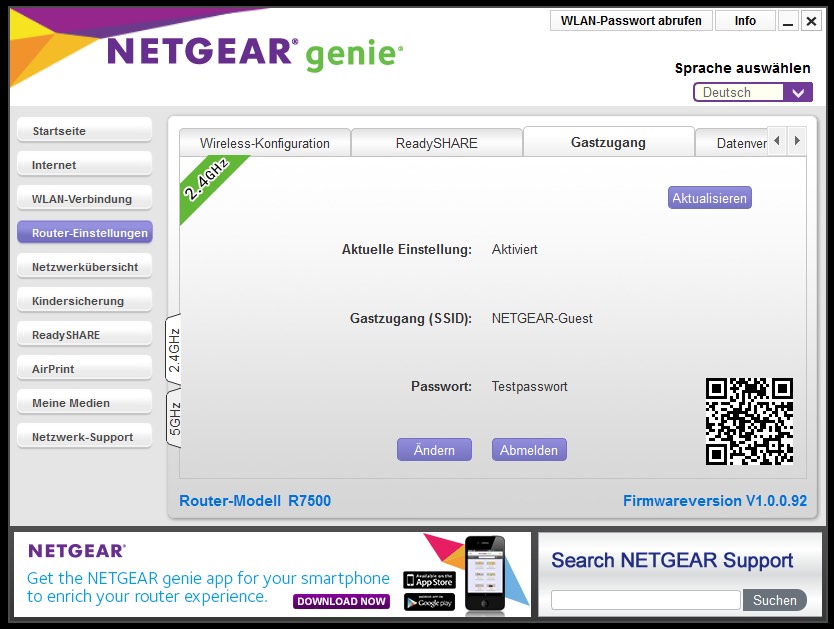The image size is (834, 629).
Task: Click the Gastzugang (SSID) label
Action: tap(411, 318)
